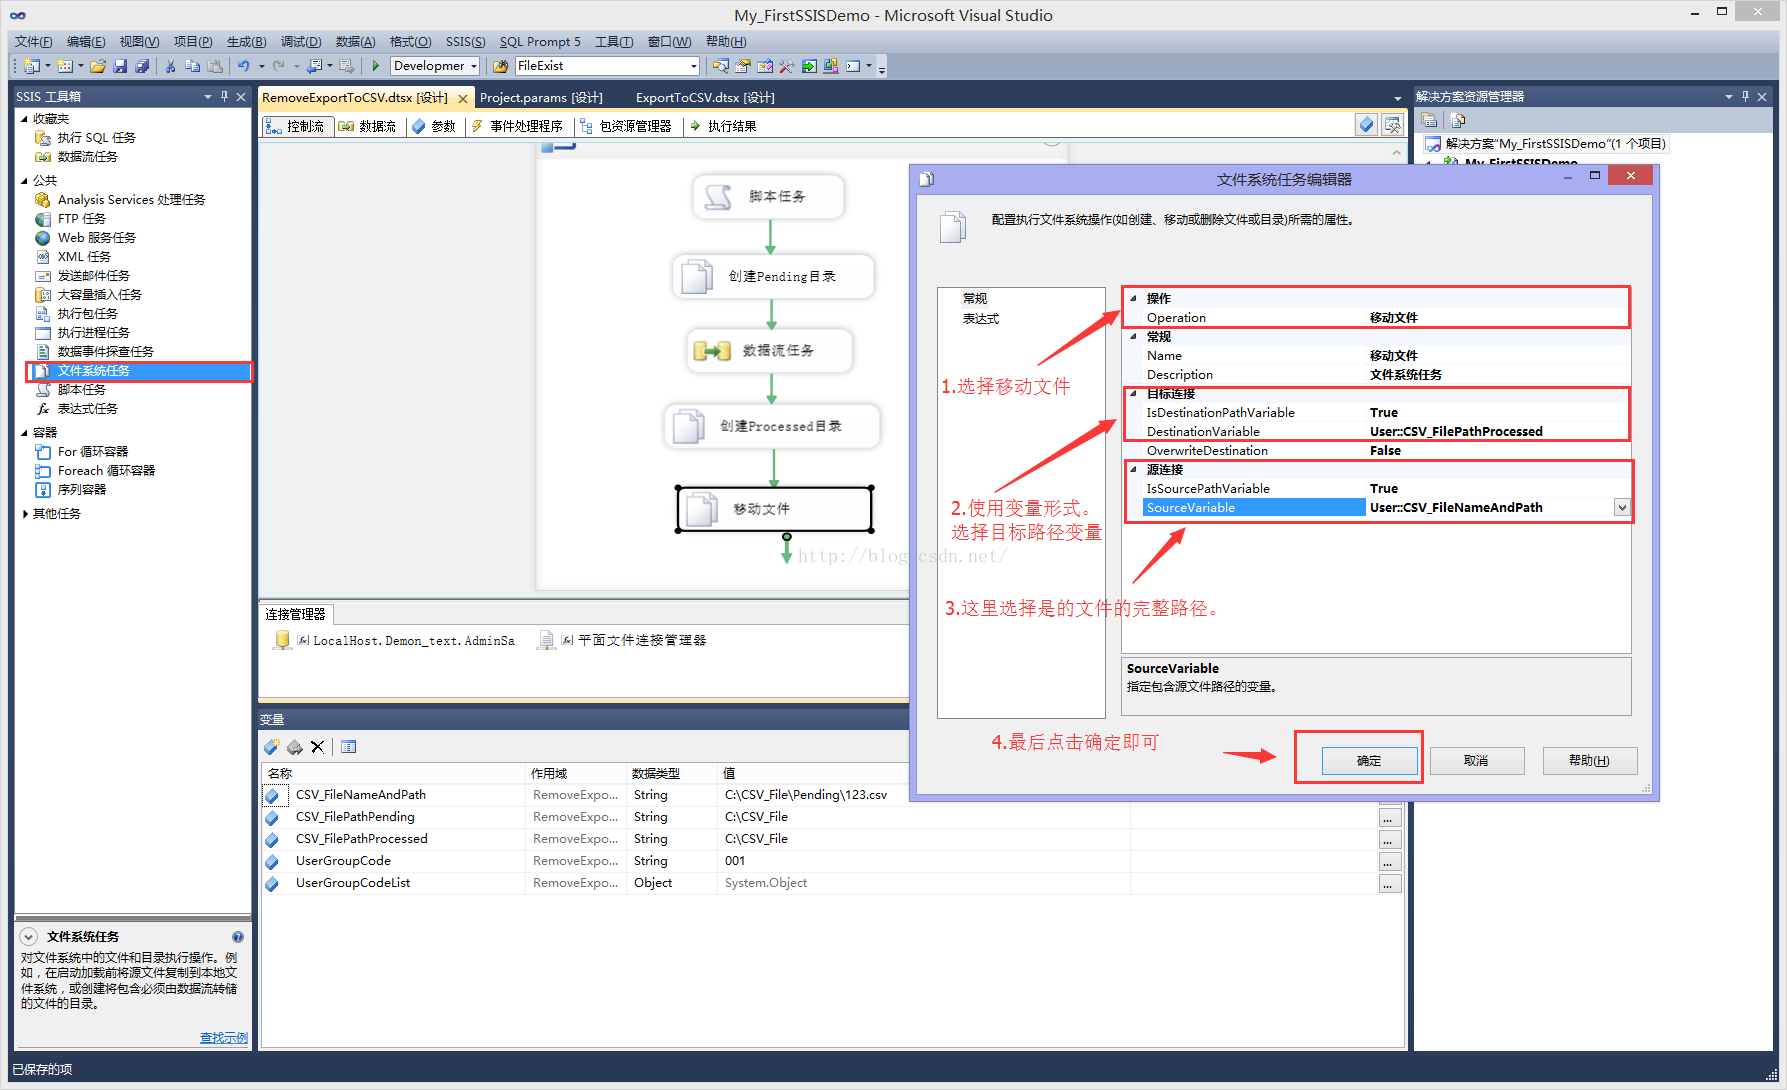The width and height of the screenshot is (1787, 1090).
Task: Click 取消 button in editor dialog
Action: (x=1476, y=761)
